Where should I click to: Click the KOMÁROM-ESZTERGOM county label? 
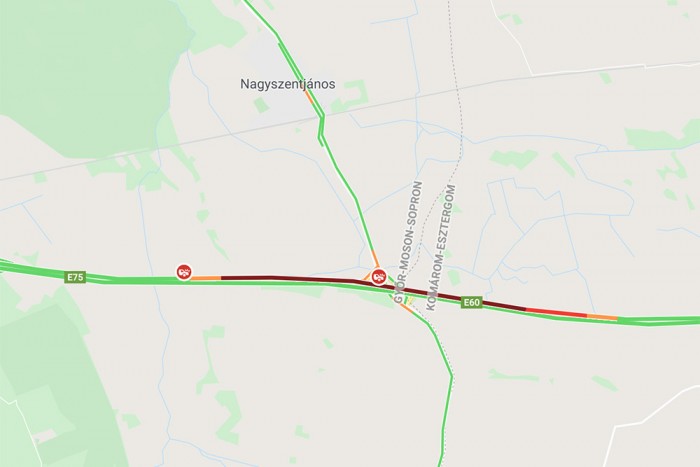click(441, 248)
